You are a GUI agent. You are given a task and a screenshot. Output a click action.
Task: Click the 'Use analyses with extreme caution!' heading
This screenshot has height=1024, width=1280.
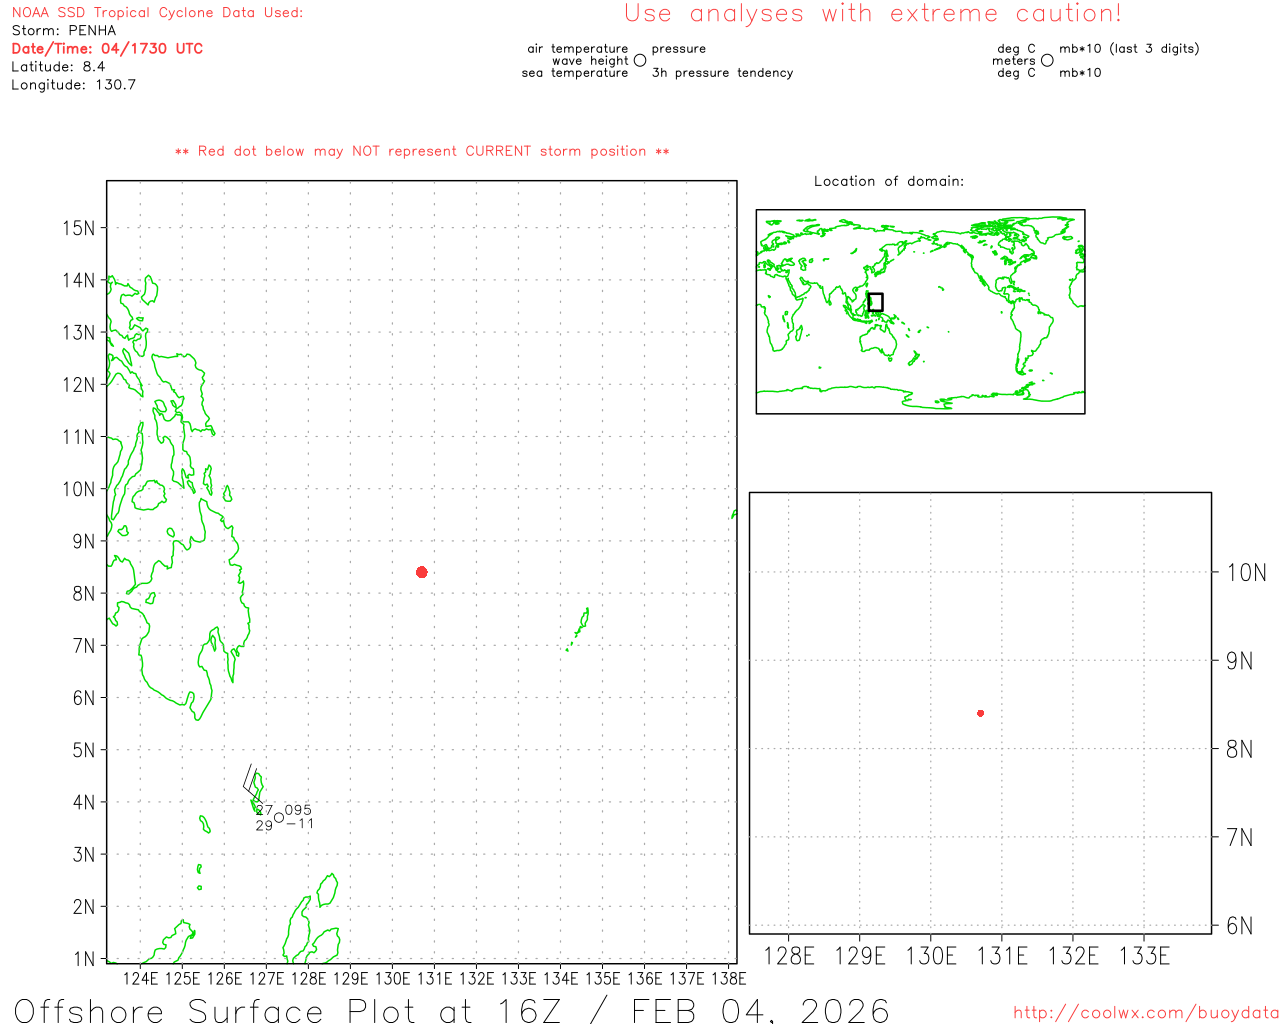[873, 14]
